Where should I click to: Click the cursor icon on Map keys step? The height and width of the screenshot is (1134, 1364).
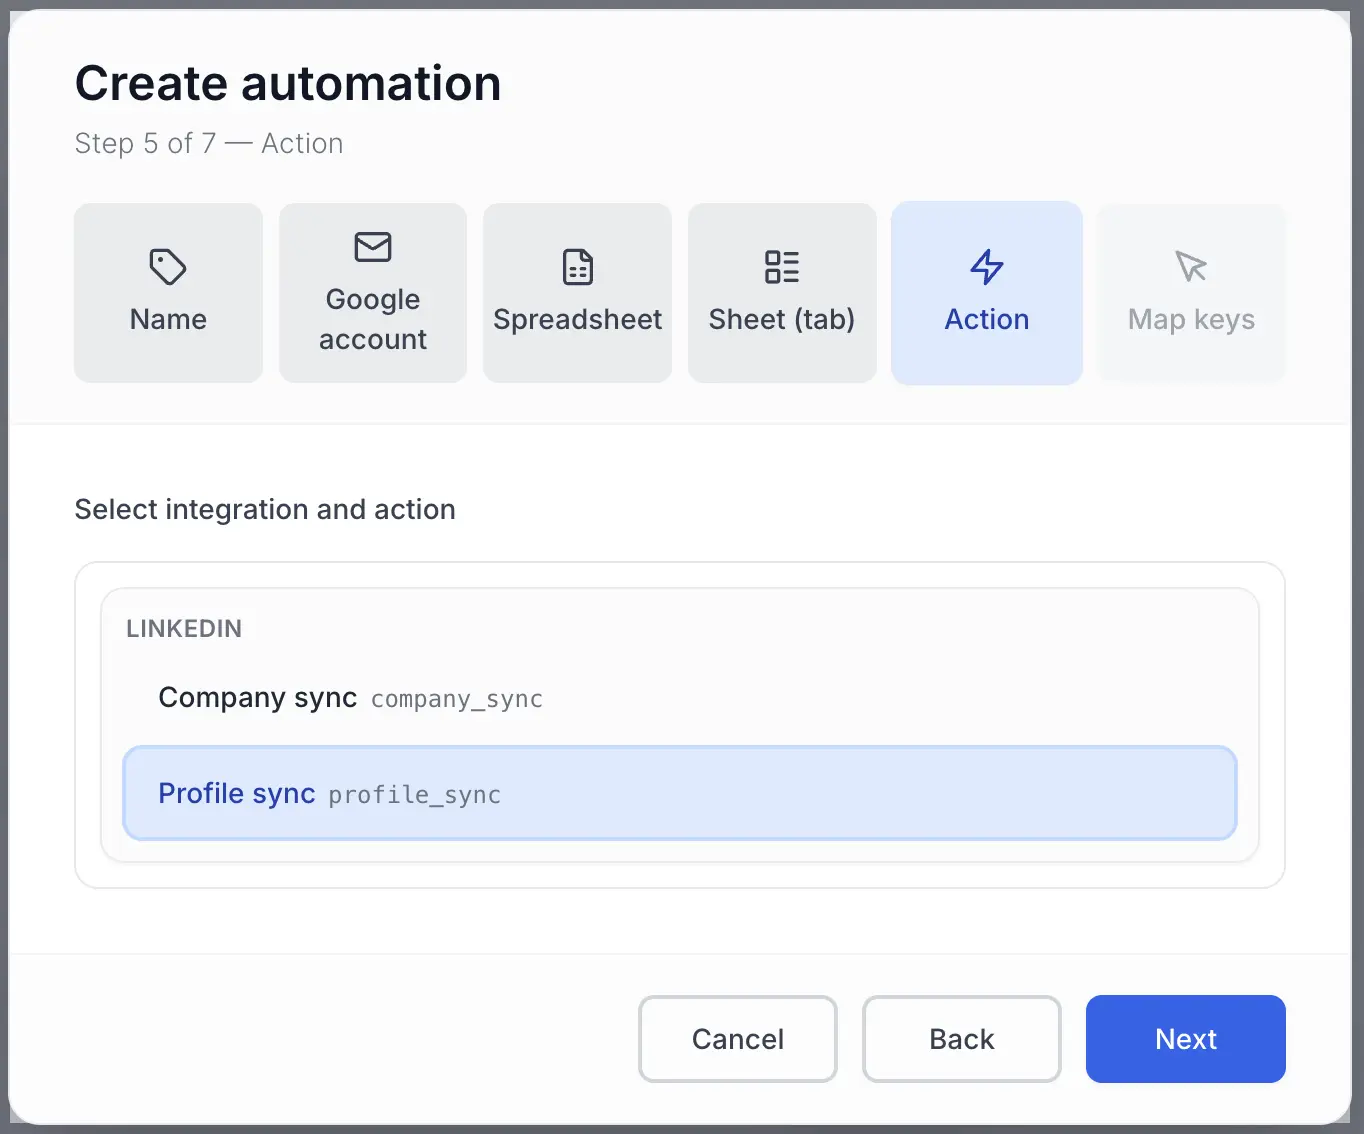click(1191, 267)
